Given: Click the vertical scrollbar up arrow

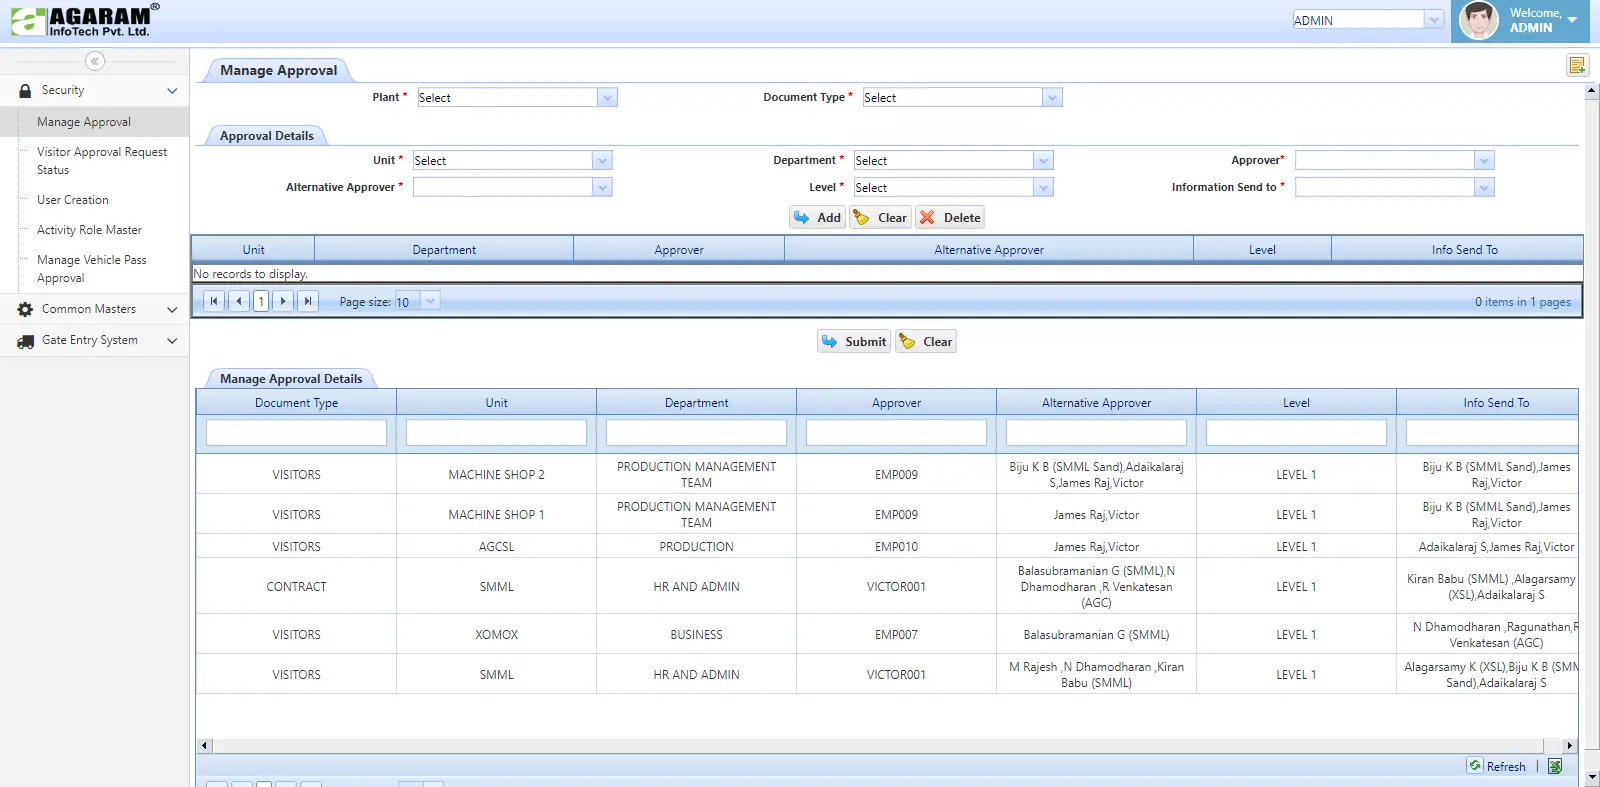Looking at the screenshot, I should 1591,91.
